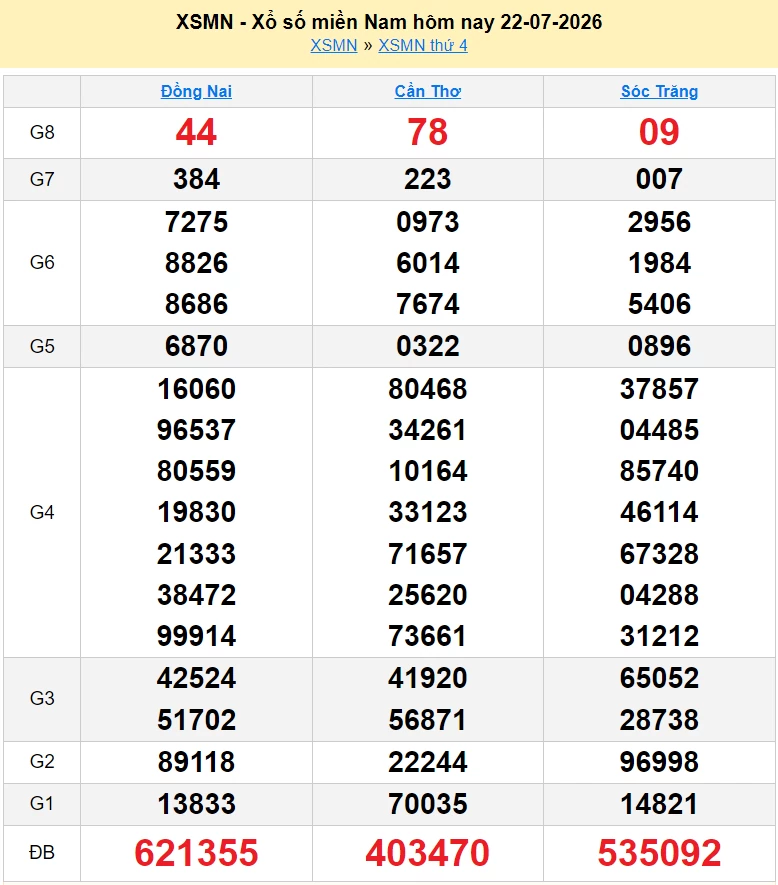Click G4 number 34261

click(427, 430)
